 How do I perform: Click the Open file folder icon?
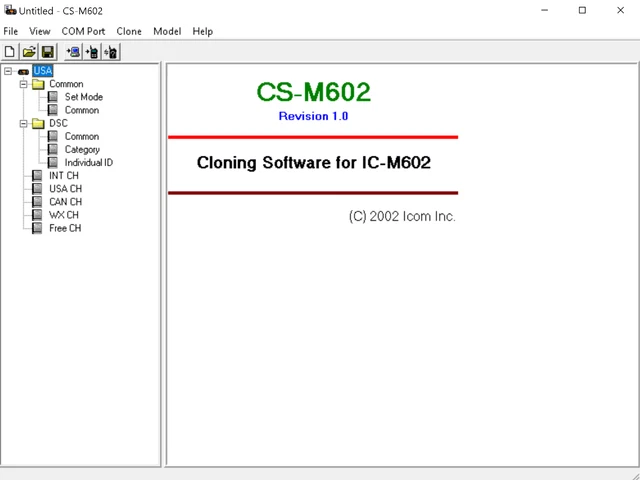tap(29, 52)
